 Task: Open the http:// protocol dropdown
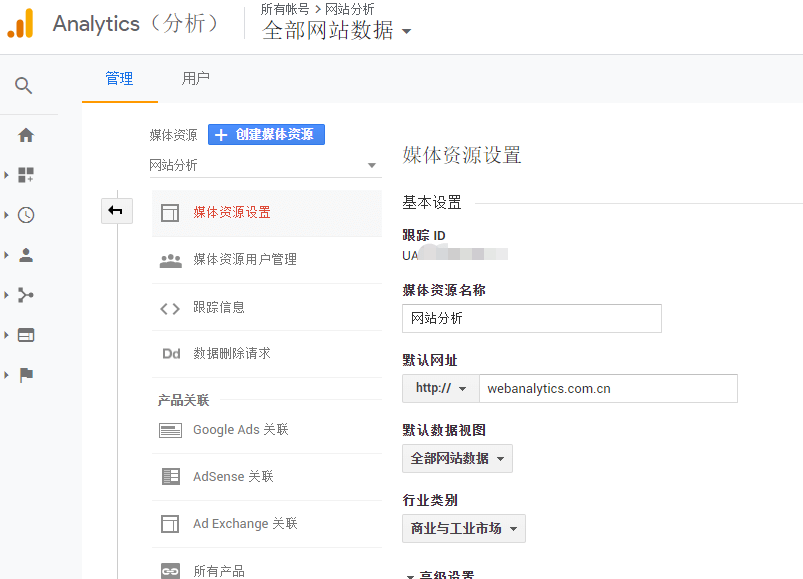click(440, 389)
